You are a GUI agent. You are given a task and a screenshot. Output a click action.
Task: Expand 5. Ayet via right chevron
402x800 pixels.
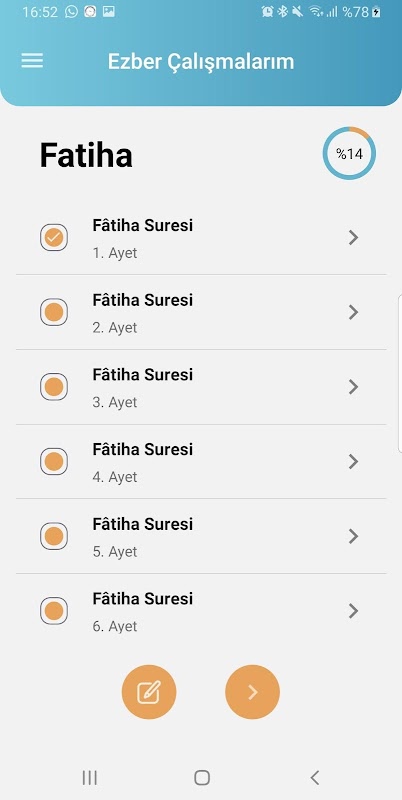pos(353,536)
